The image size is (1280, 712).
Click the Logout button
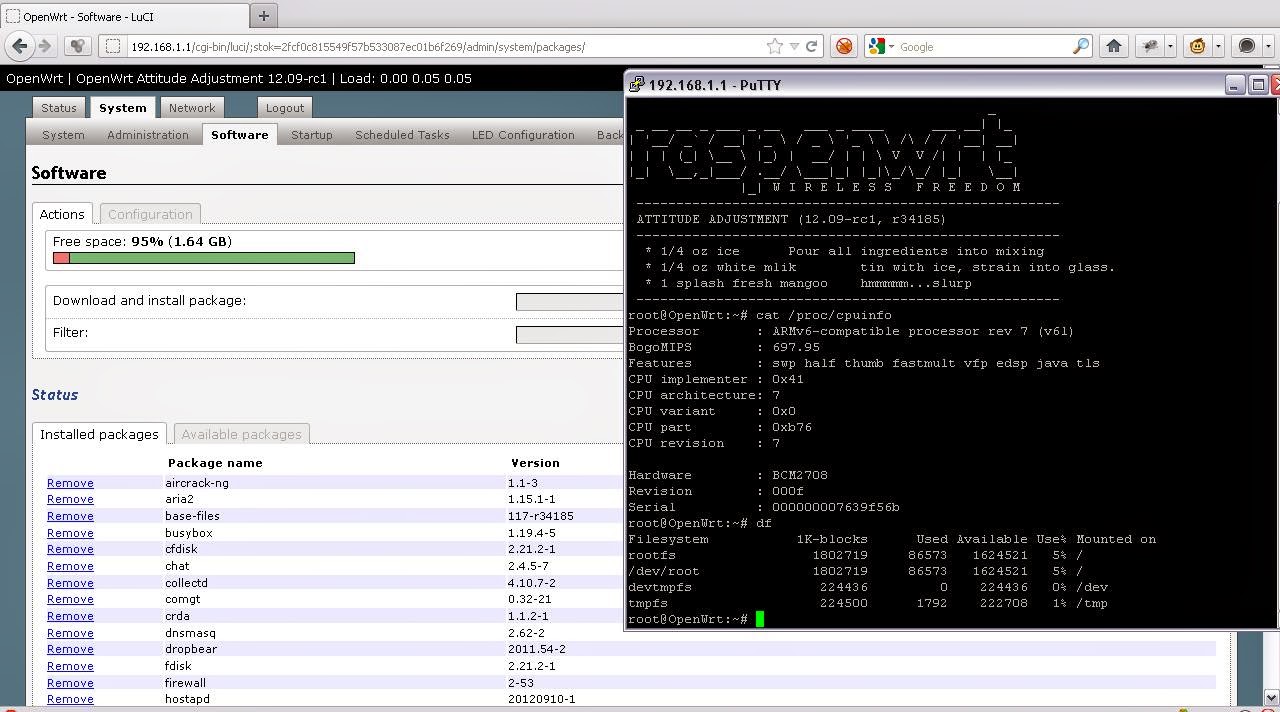coord(285,108)
